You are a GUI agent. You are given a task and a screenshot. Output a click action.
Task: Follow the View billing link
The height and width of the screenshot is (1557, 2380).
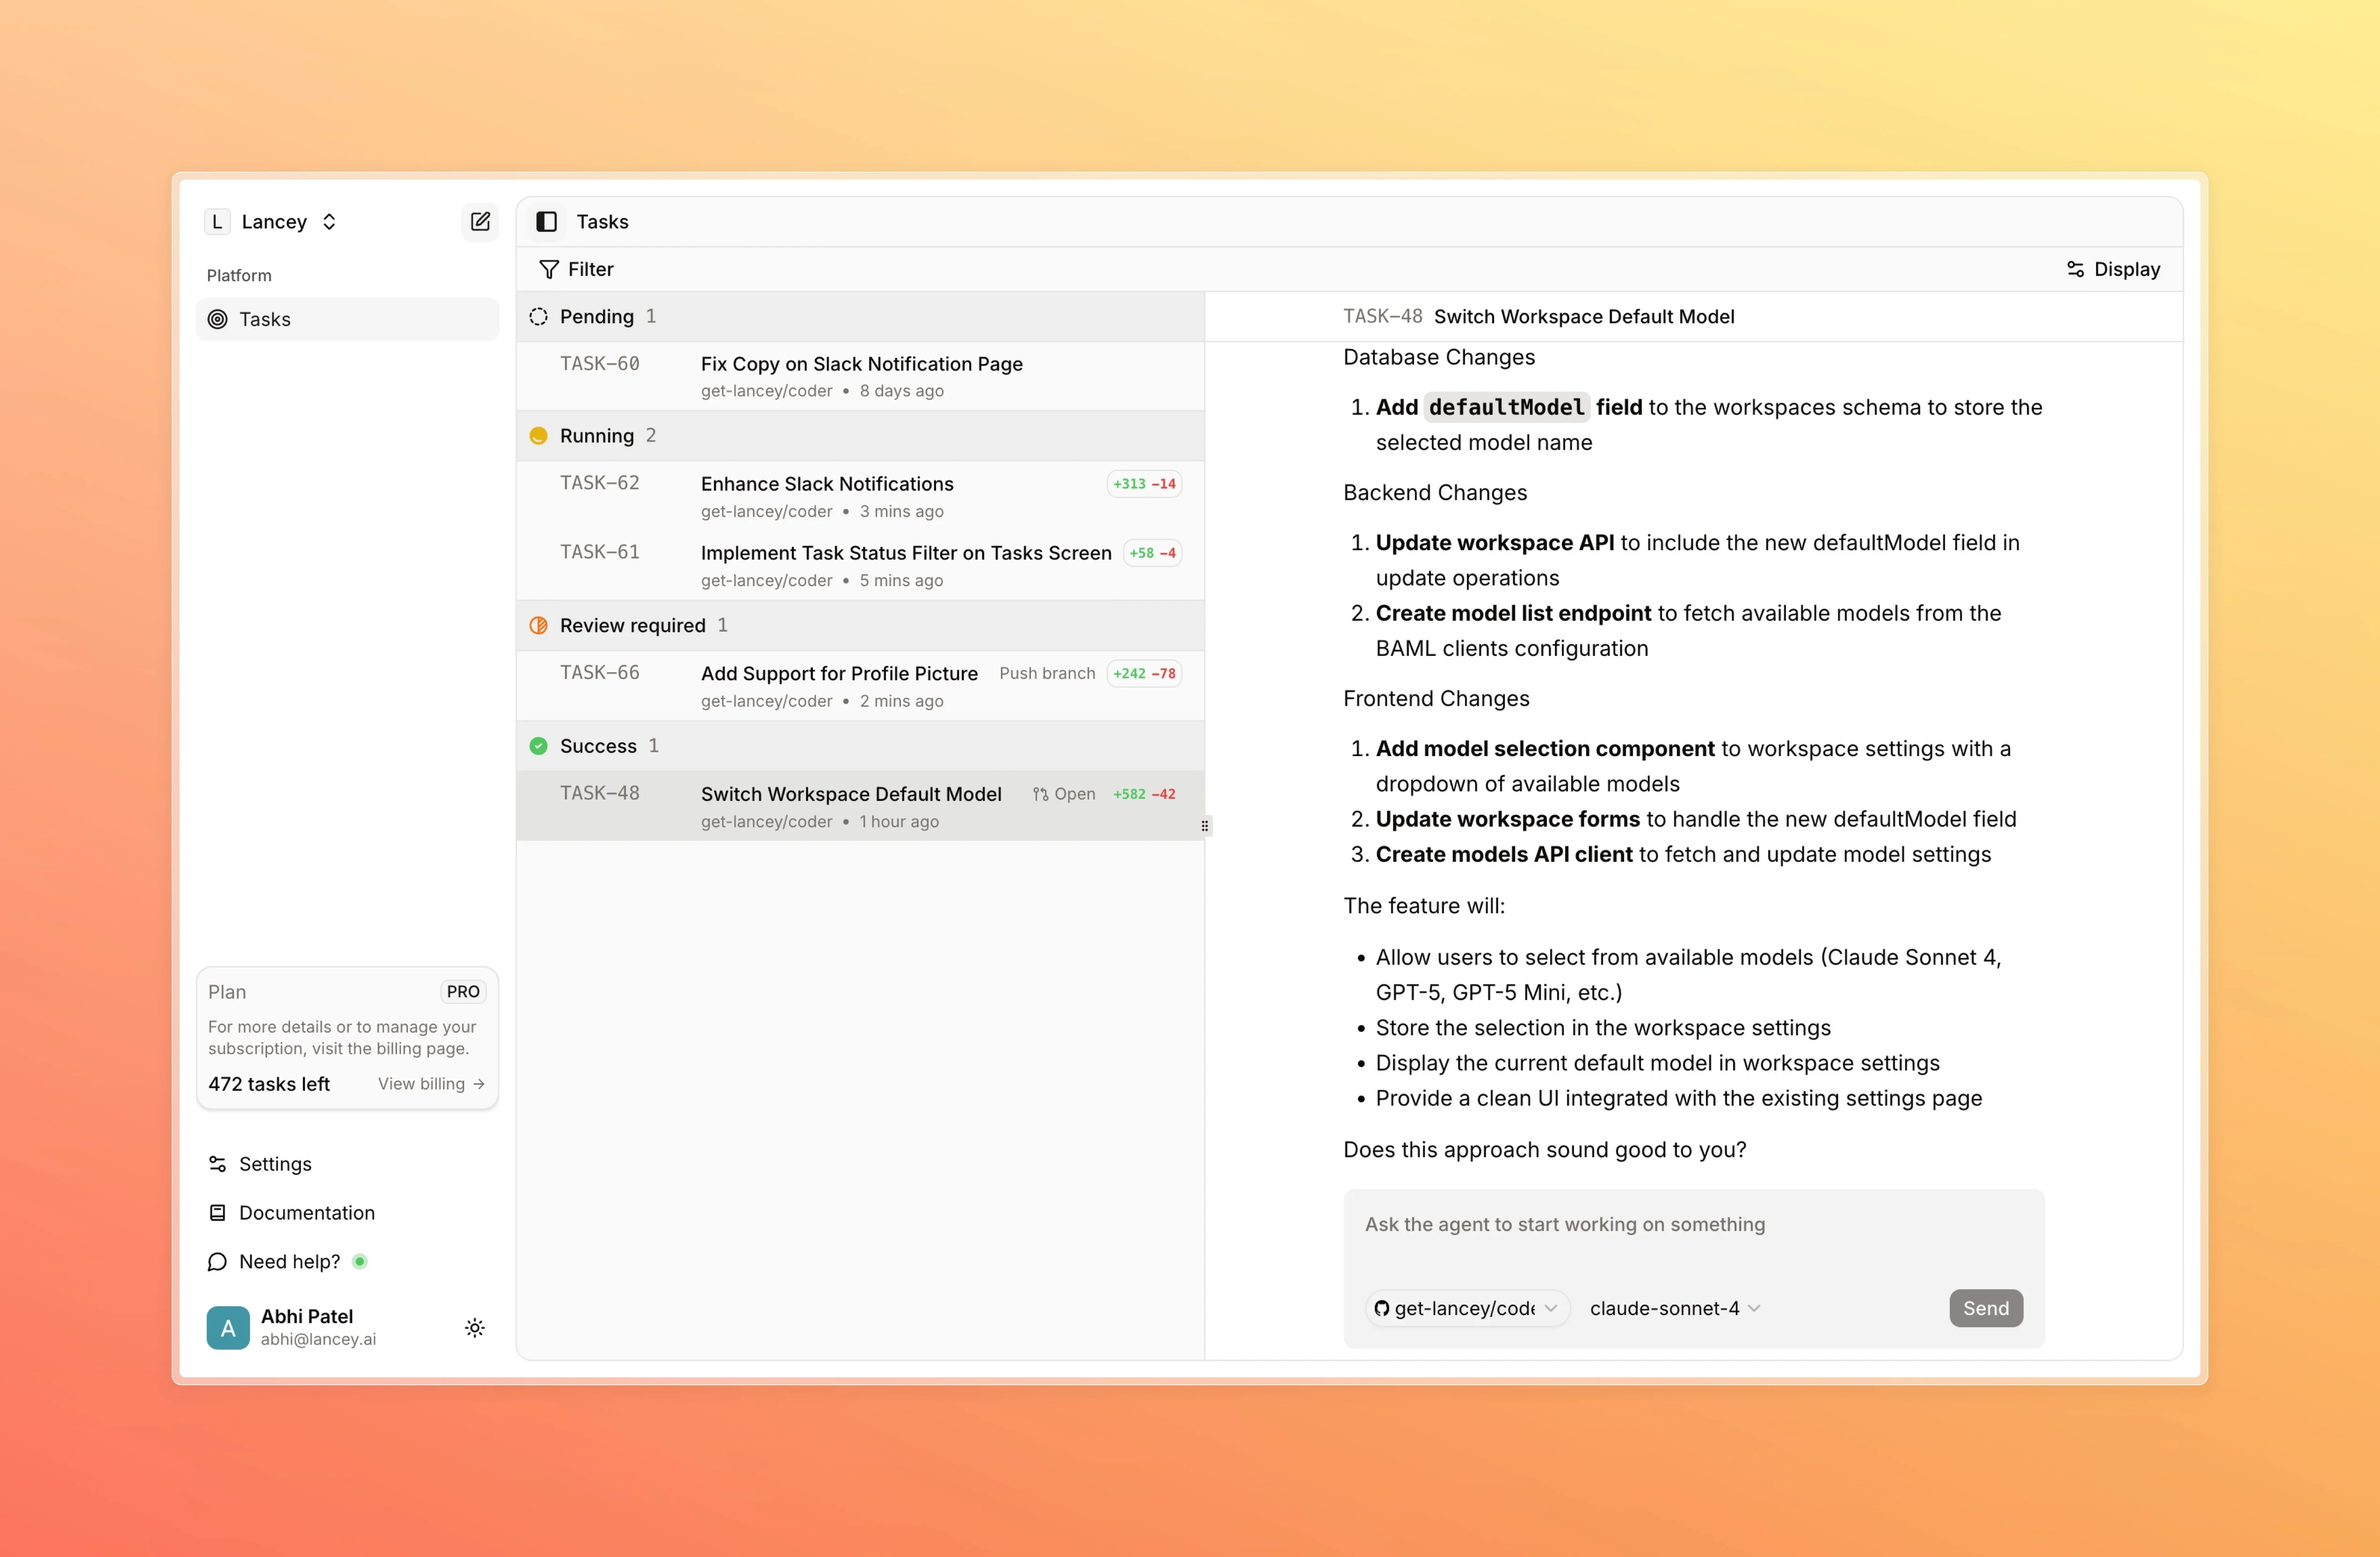click(430, 1083)
